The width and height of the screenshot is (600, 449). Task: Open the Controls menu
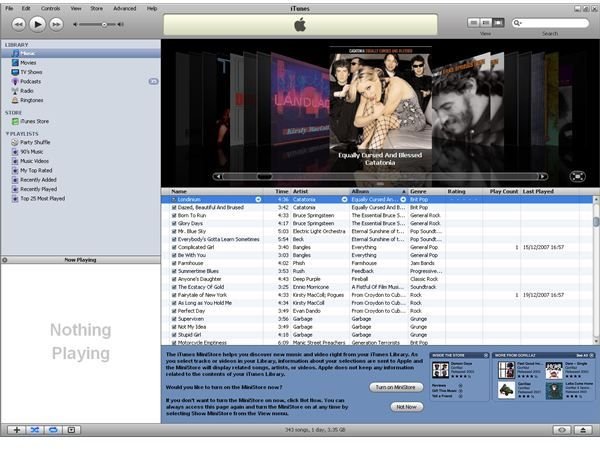click(x=50, y=8)
